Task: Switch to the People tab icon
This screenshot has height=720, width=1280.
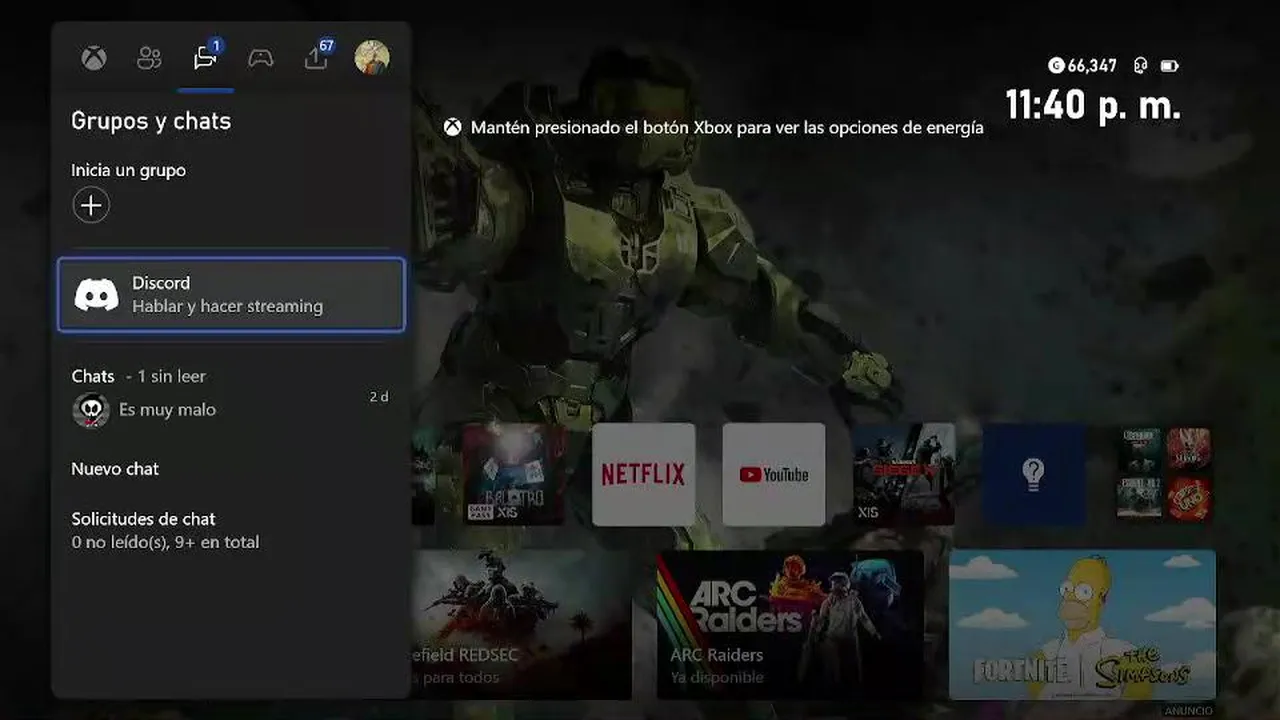Action: pos(149,58)
